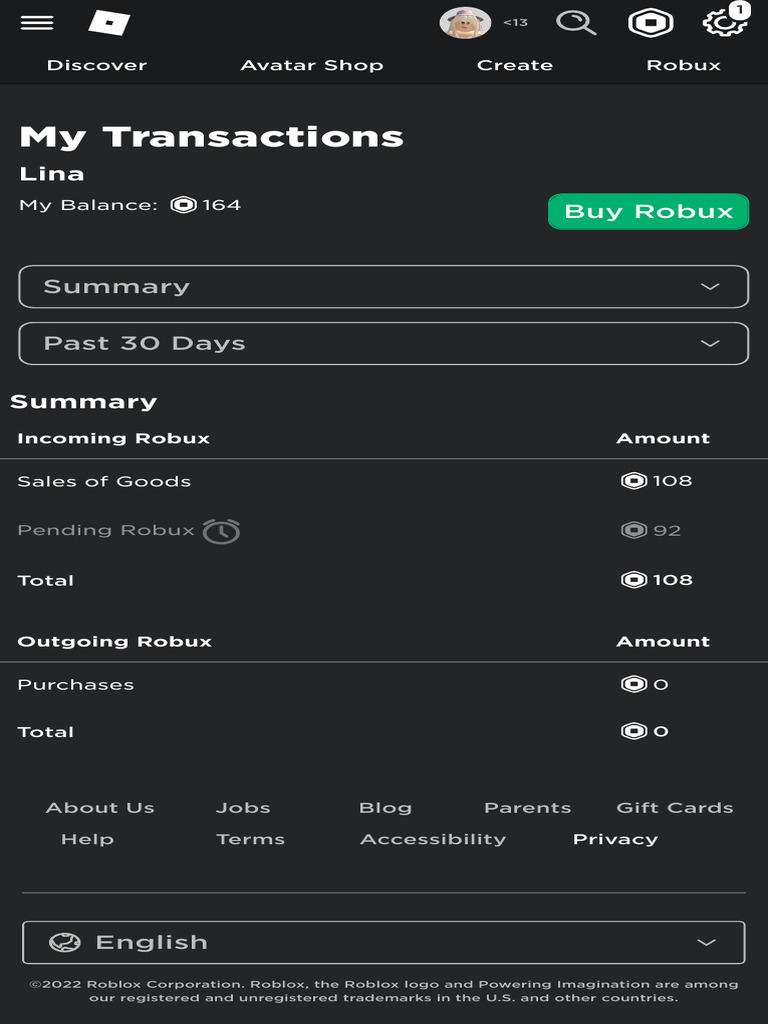Switch to the Avatar Shop tab
The image size is (768, 1024).
[312, 65]
